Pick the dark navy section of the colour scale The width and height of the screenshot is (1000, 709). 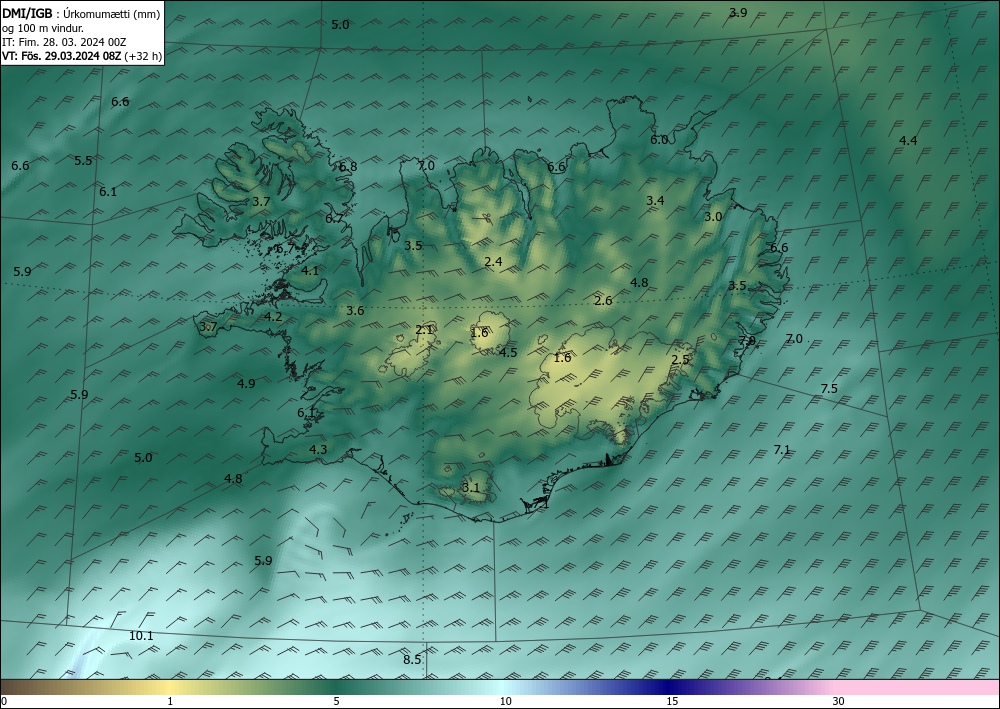(666, 687)
